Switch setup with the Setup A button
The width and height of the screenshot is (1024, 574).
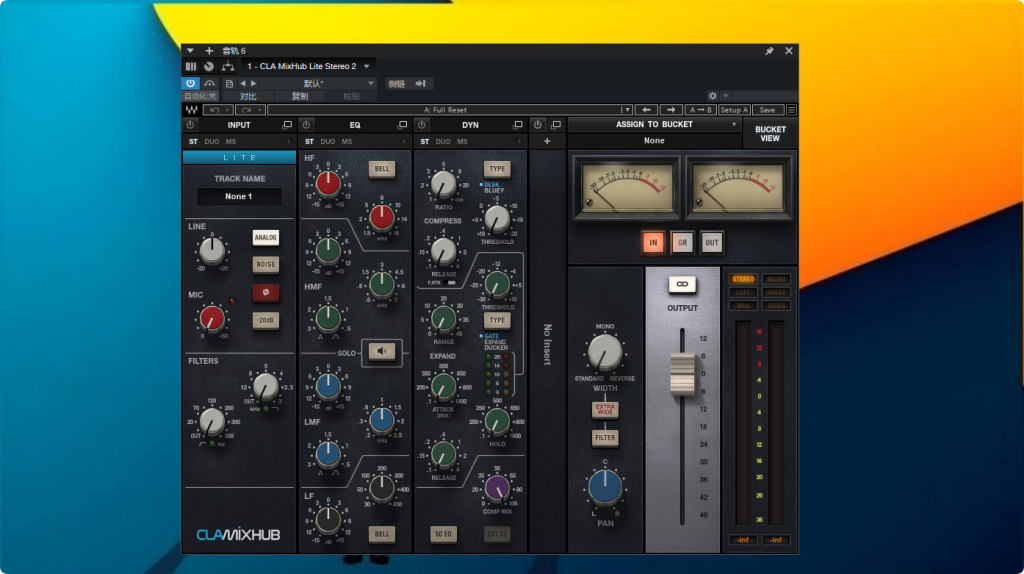tap(734, 110)
